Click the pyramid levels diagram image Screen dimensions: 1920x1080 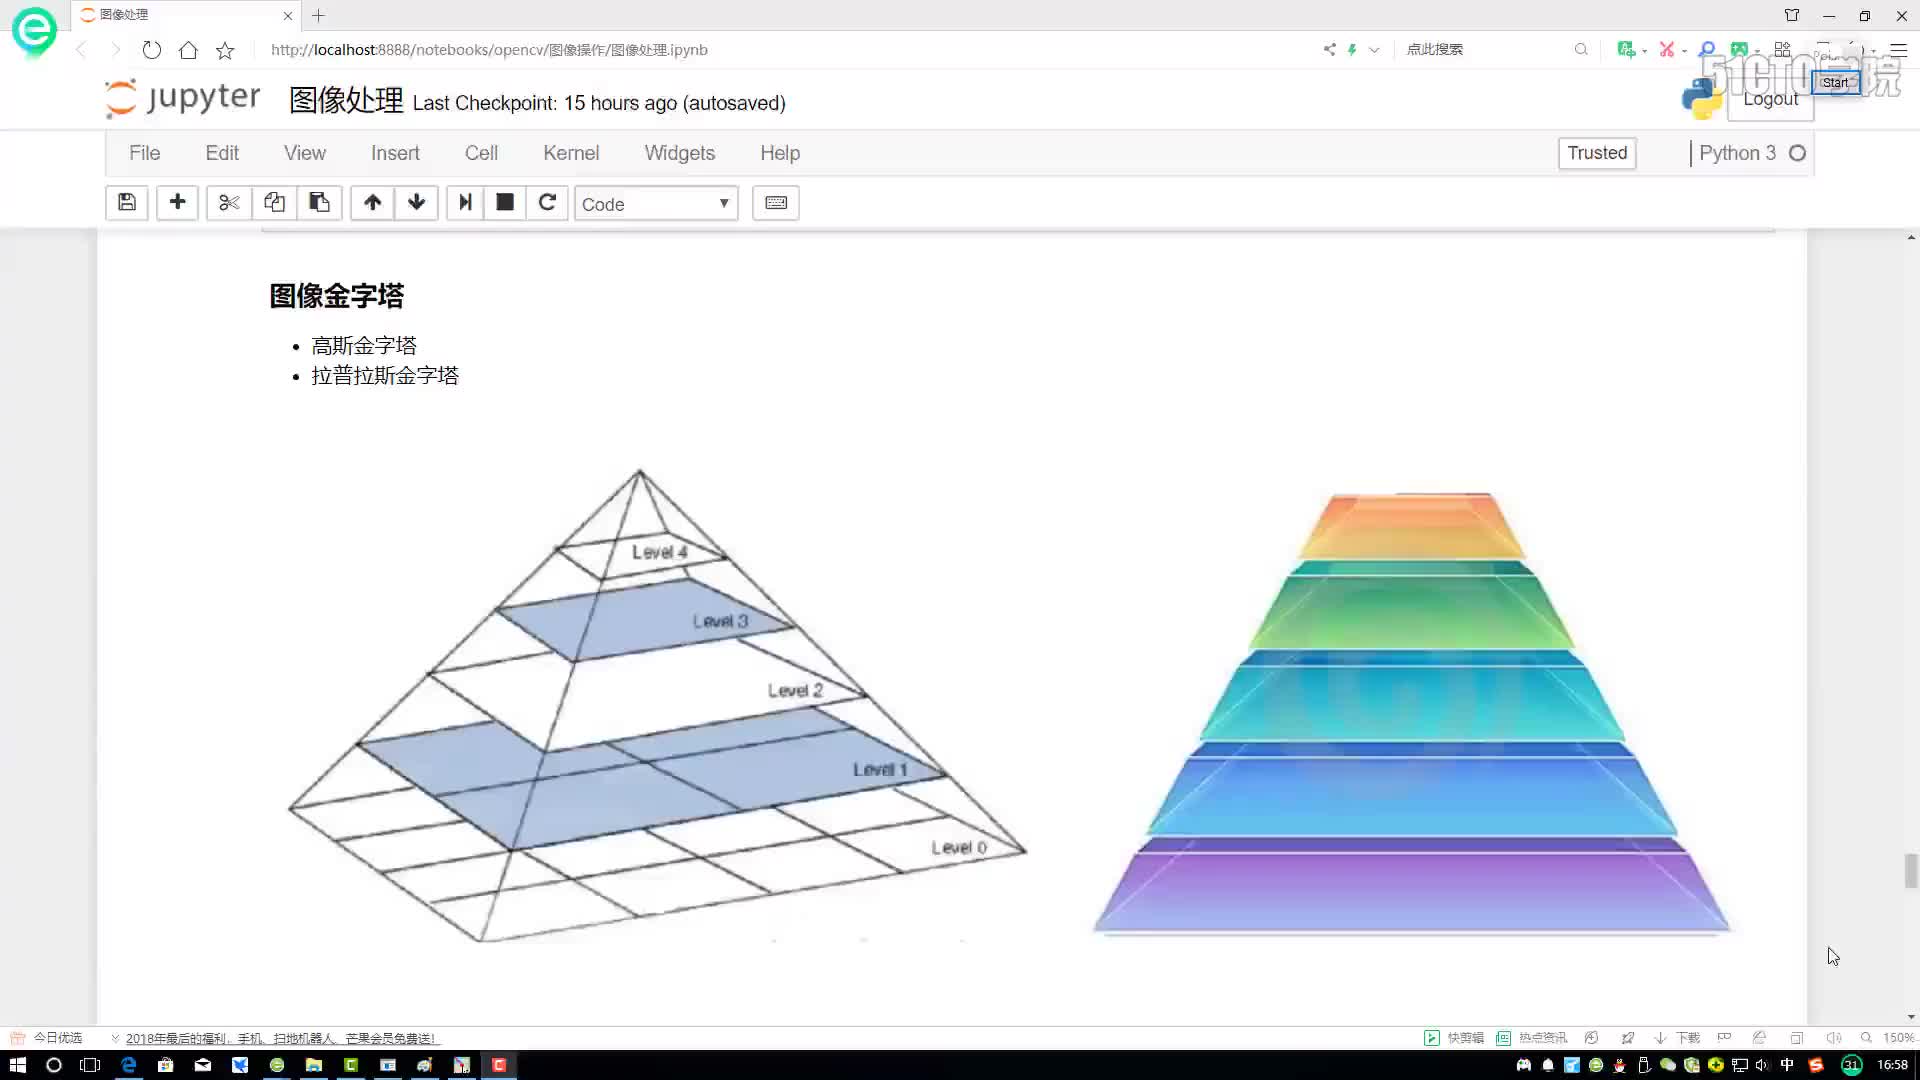pyautogui.click(x=657, y=705)
